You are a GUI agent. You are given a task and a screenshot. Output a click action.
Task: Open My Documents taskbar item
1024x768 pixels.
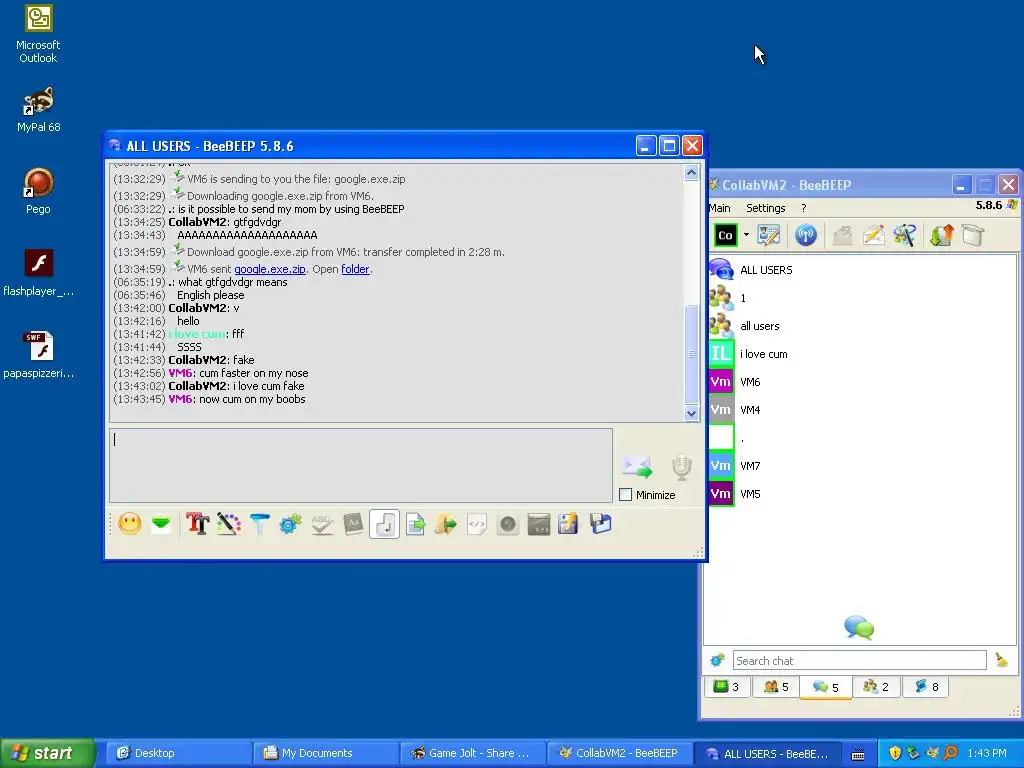click(x=324, y=753)
